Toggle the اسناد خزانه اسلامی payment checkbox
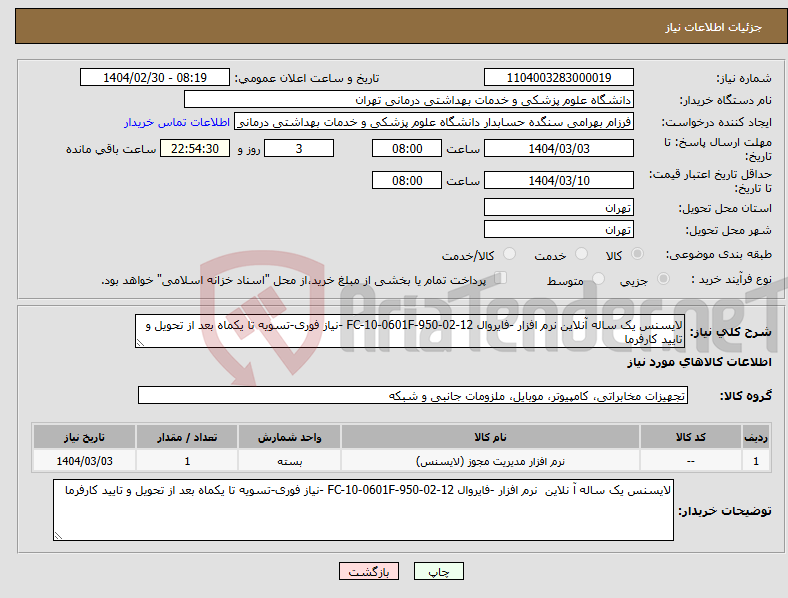788x598 pixels. point(501,278)
